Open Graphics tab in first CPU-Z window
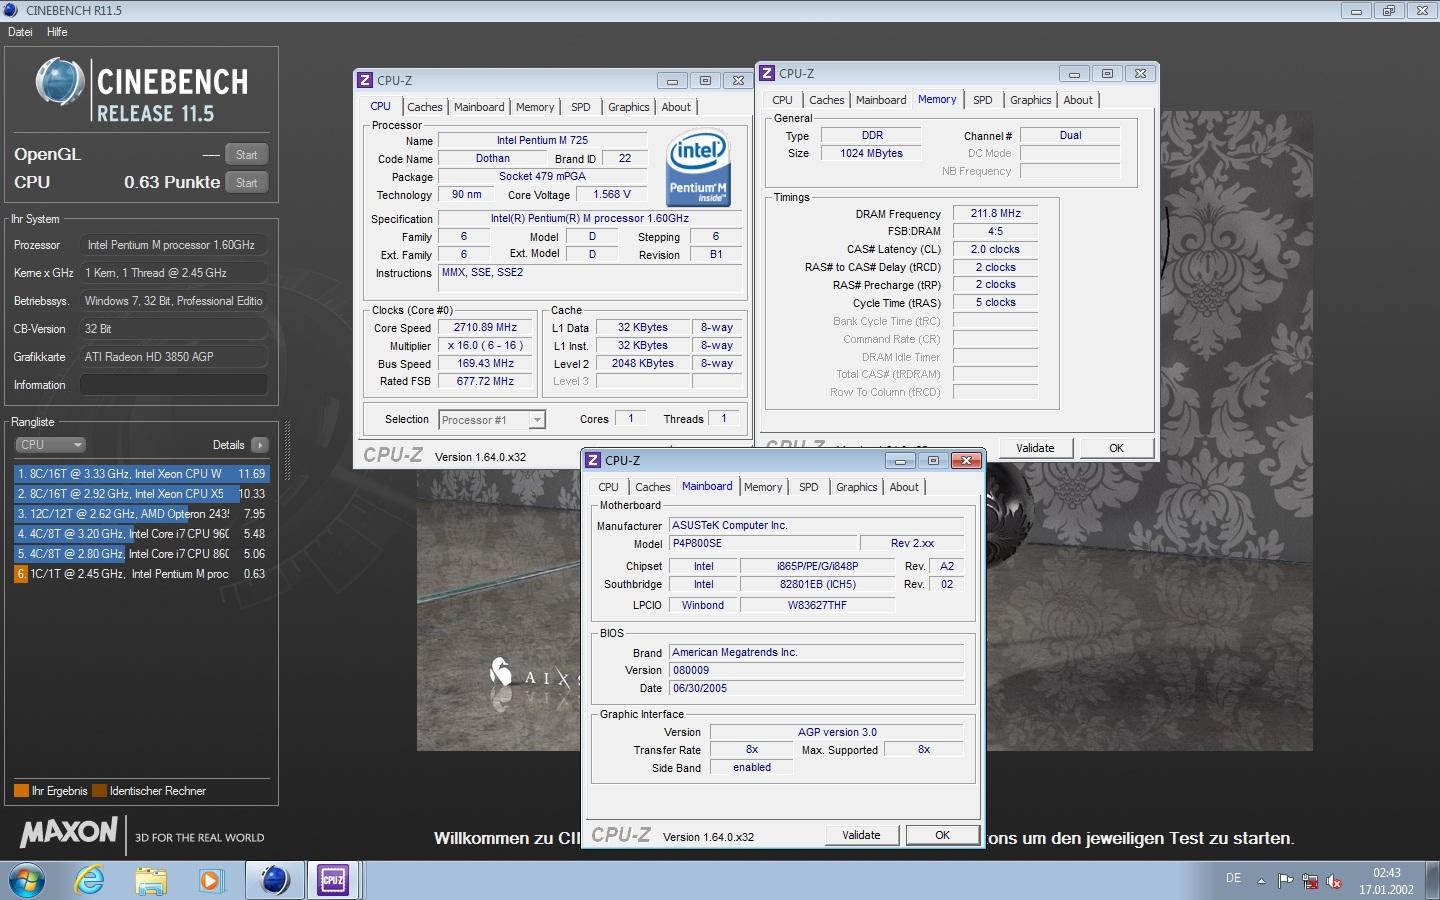The image size is (1440, 900). 629,107
